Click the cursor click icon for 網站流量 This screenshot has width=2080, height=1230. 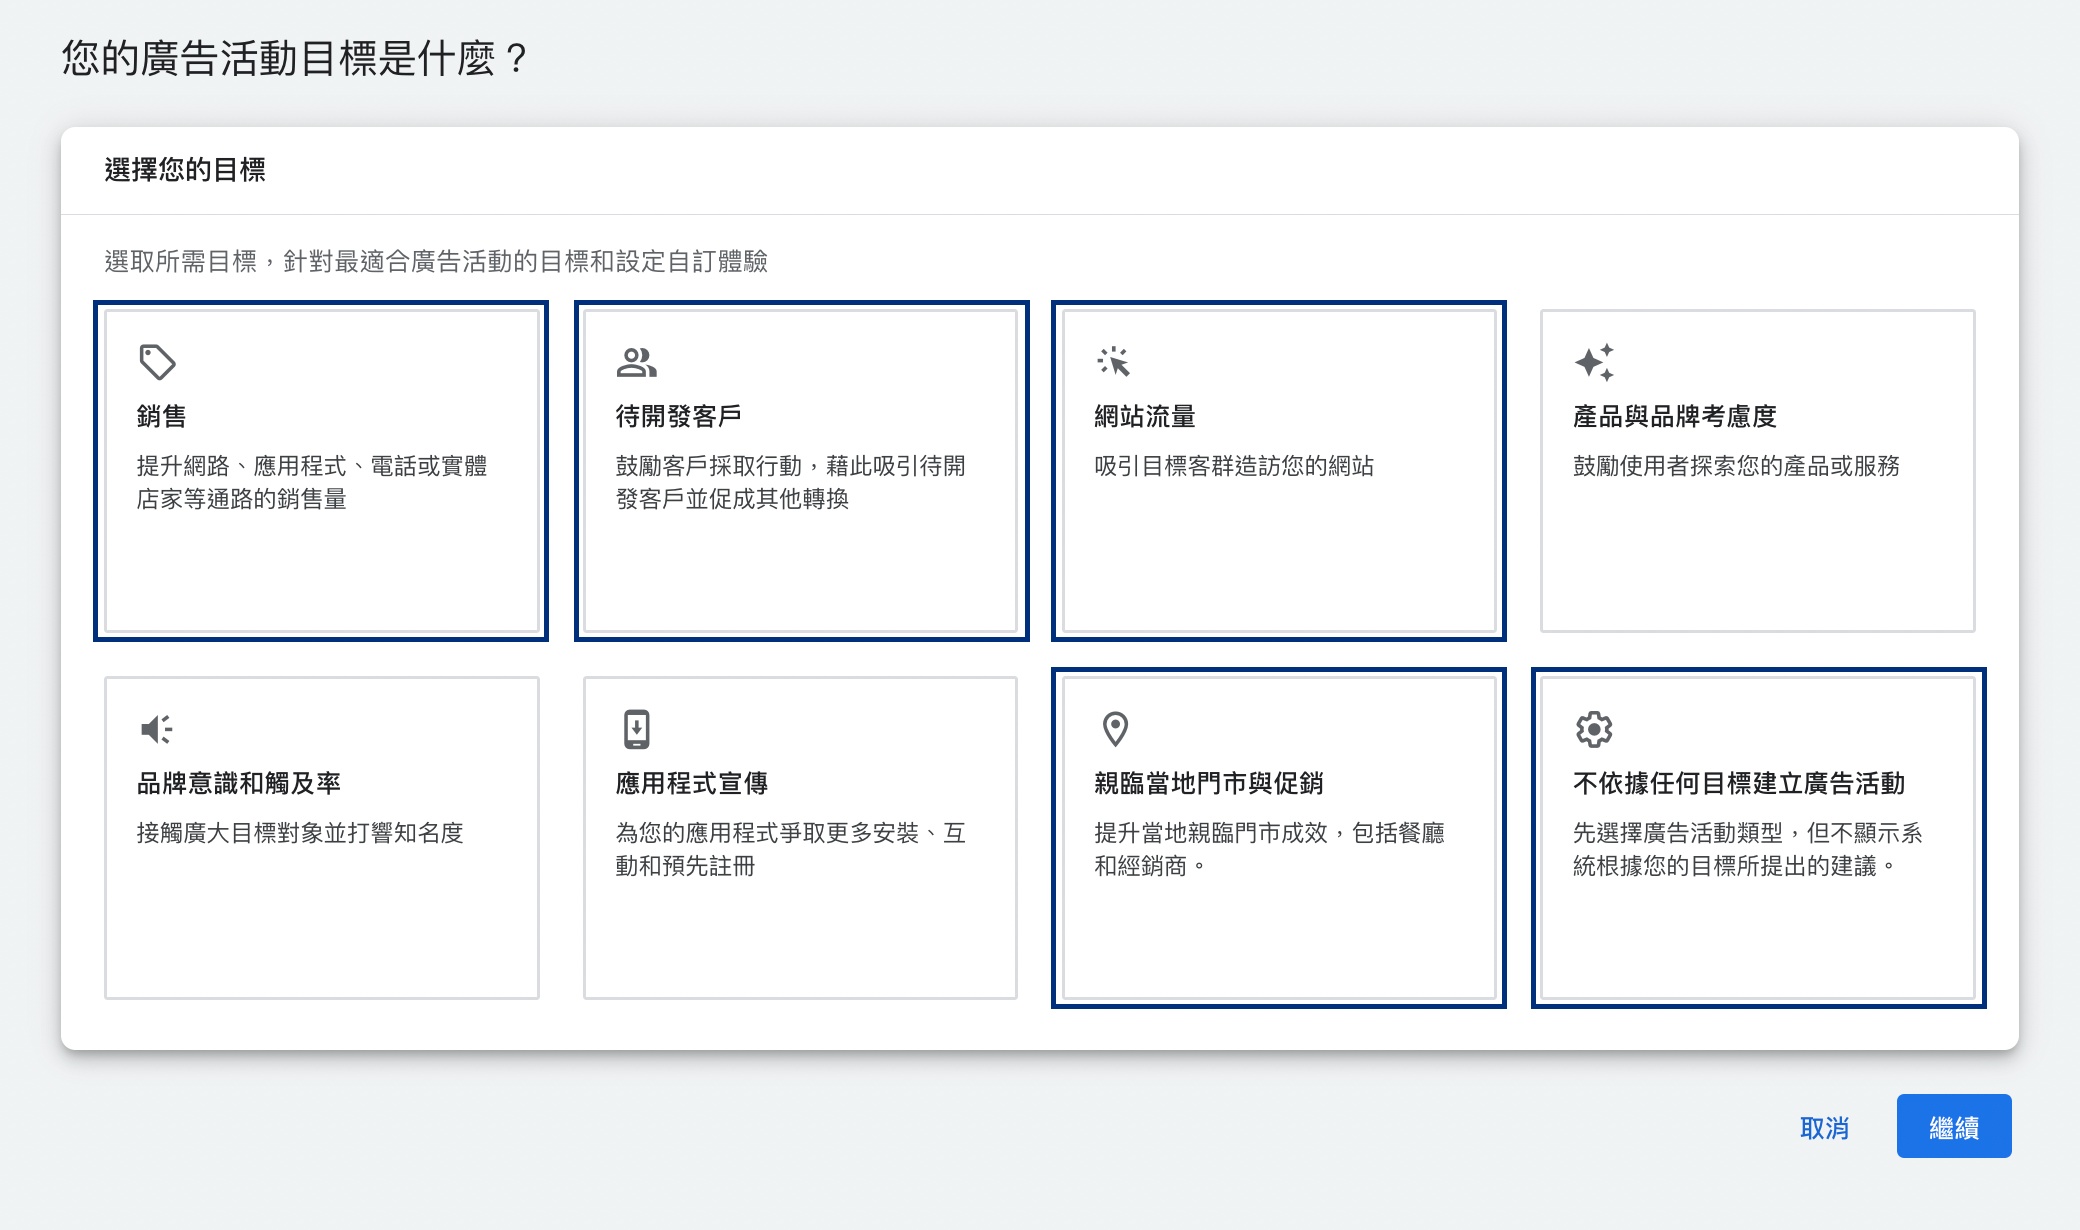click(1114, 362)
